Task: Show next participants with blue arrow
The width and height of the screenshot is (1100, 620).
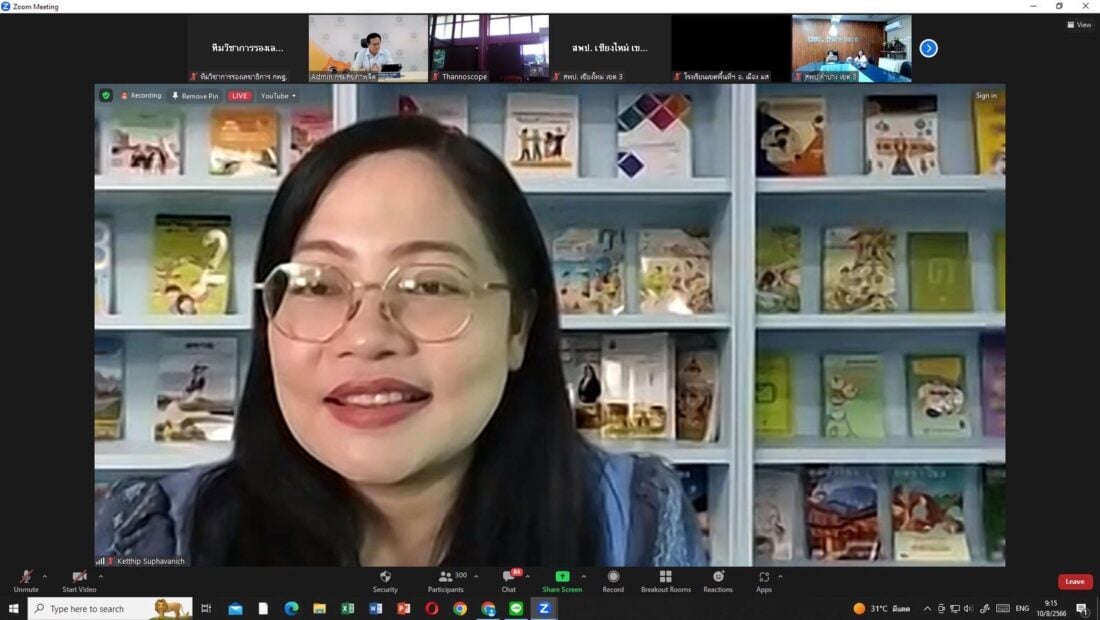Action: [x=929, y=48]
